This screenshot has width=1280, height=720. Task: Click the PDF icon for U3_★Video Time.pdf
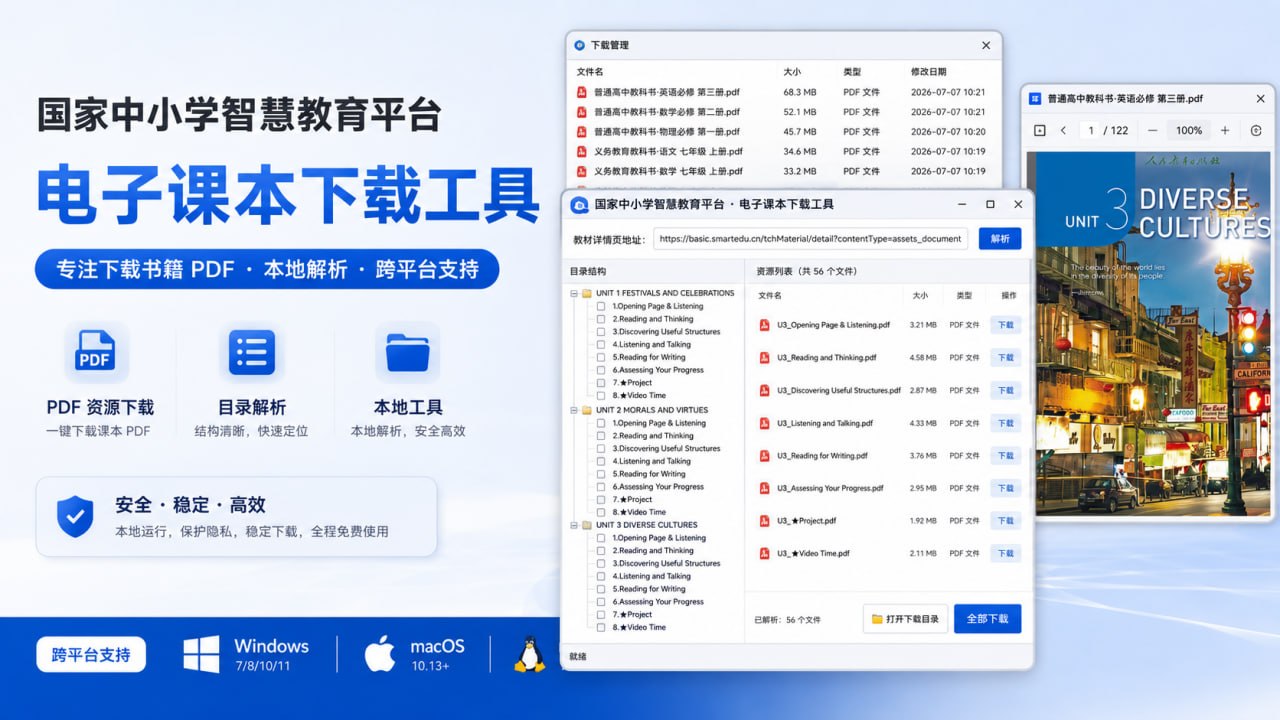764,553
